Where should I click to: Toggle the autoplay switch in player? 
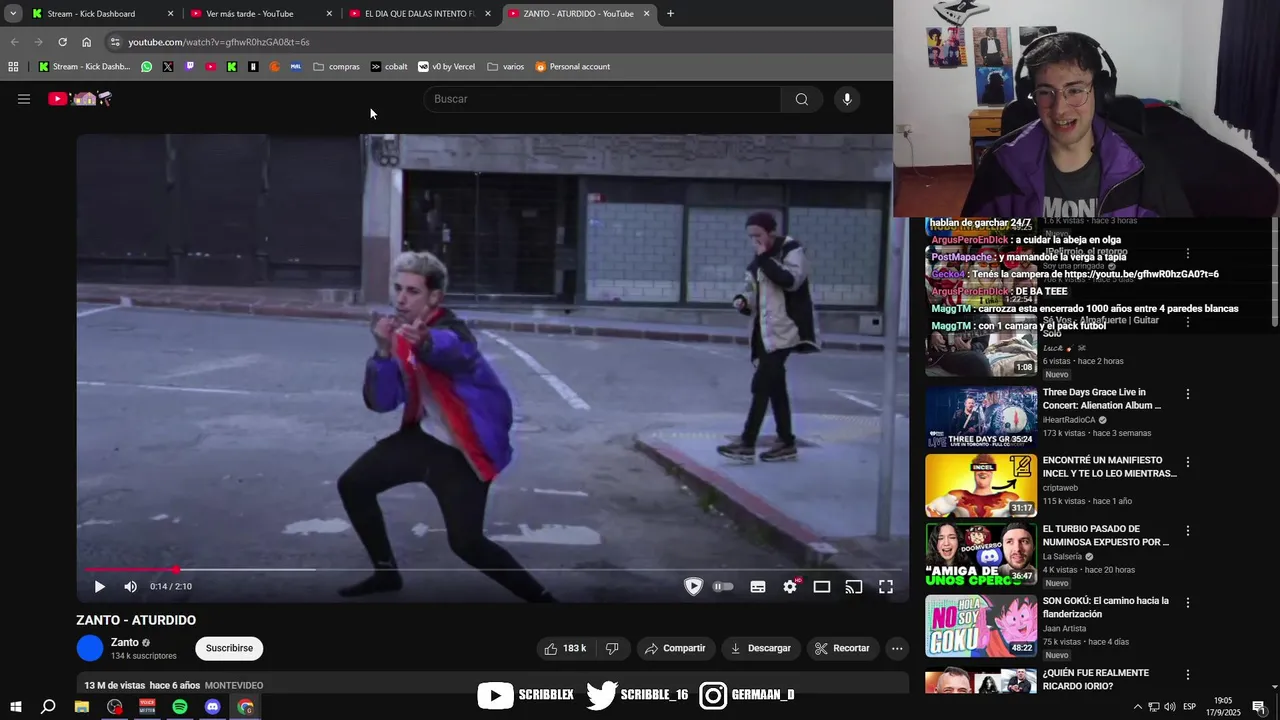[723, 587]
